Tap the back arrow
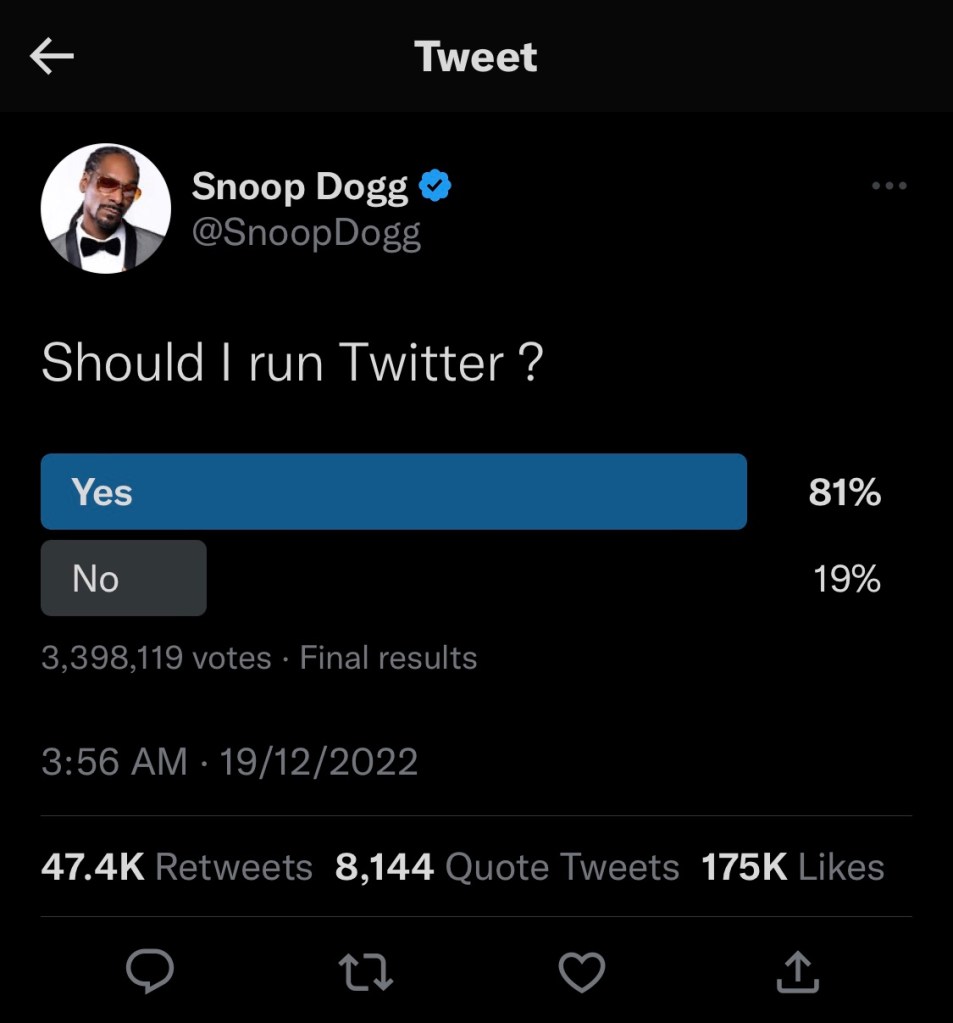Image resolution: width=953 pixels, height=1023 pixels. pyautogui.click(x=53, y=58)
